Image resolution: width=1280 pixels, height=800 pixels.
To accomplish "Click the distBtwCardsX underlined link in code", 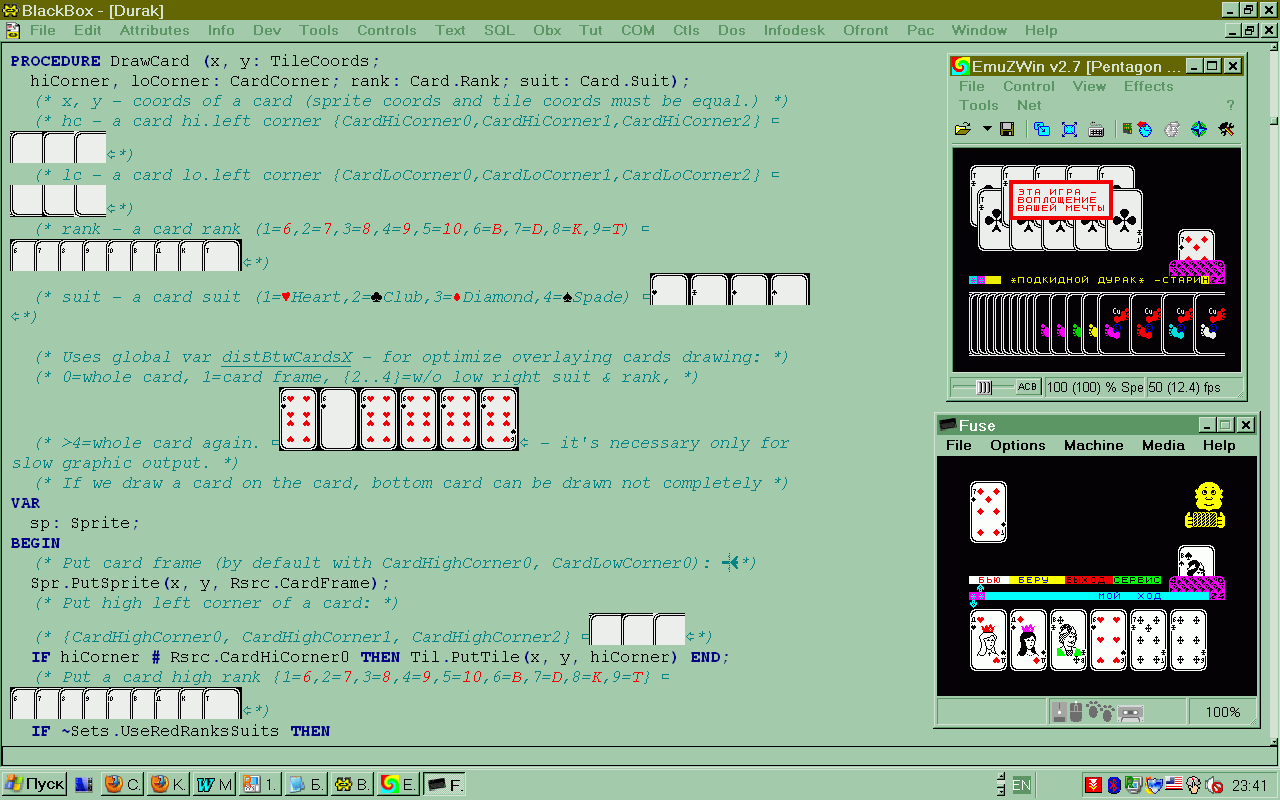I will coord(287,357).
